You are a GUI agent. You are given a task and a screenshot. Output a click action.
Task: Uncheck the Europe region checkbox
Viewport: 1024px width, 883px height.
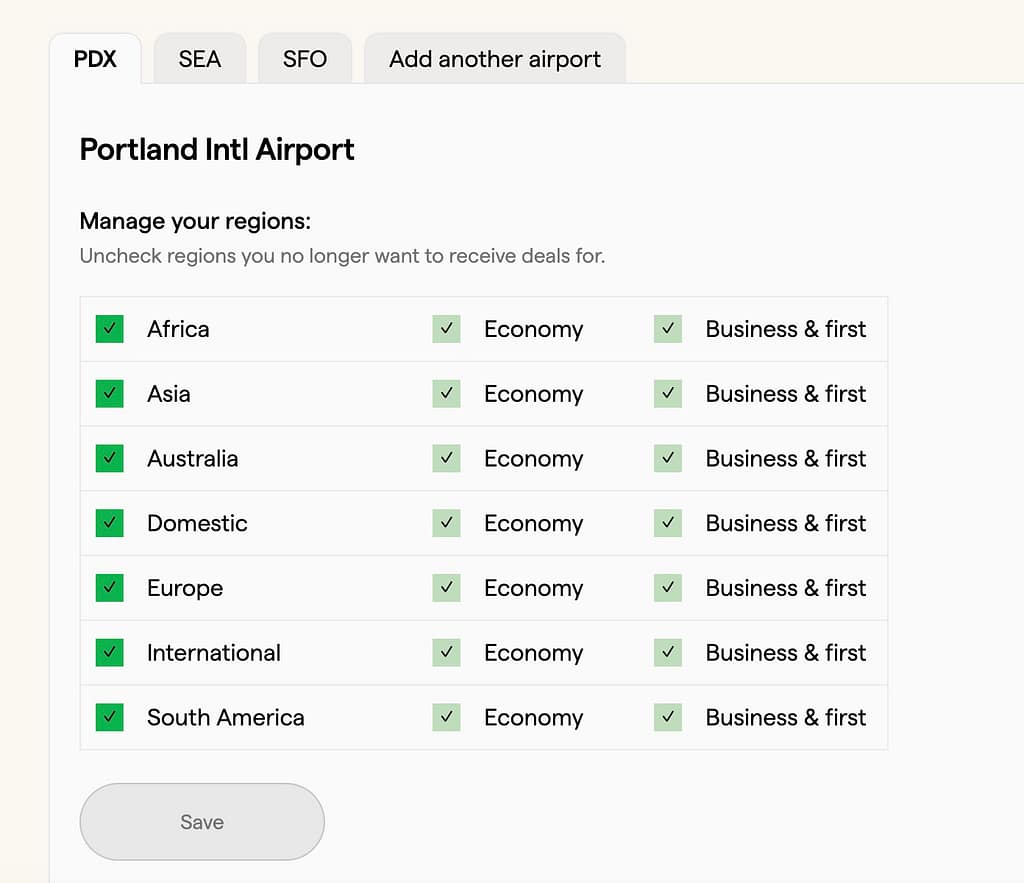109,588
